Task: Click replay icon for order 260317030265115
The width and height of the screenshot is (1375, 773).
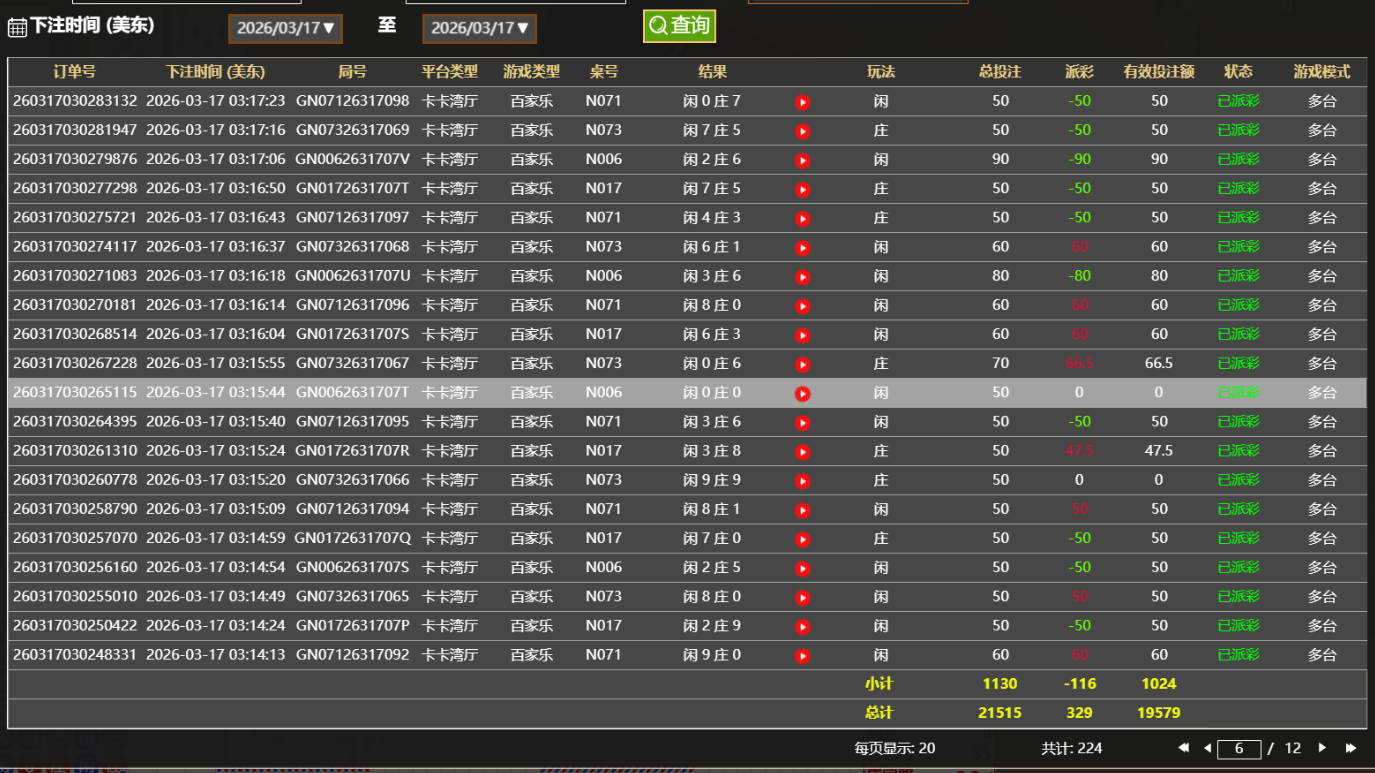Action: pos(802,393)
